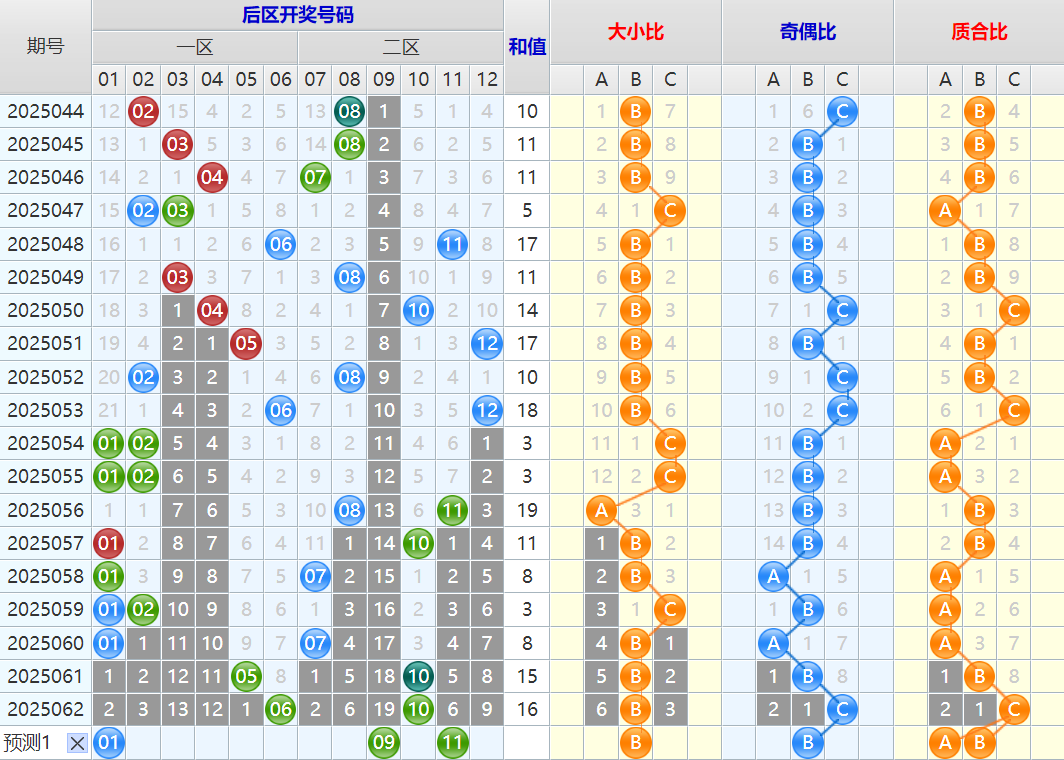Image resolution: width=1064 pixels, height=760 pixels.
Task: Click green ball 05 in row 2025061
Action: click(246, 677)
